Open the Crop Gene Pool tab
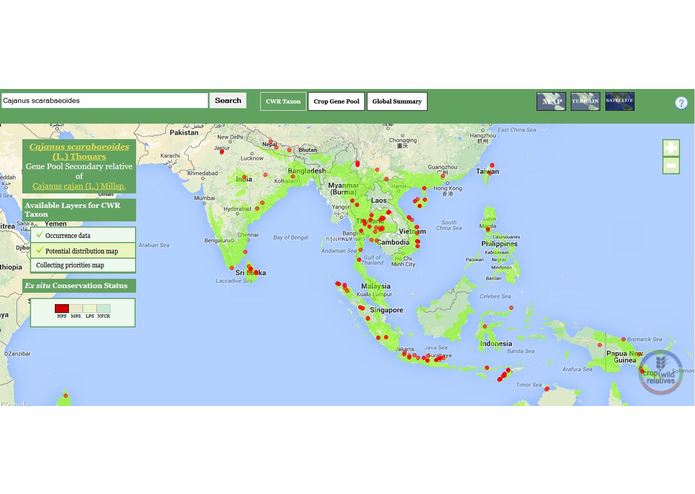695x494 pixels. [x=336, y=101]
